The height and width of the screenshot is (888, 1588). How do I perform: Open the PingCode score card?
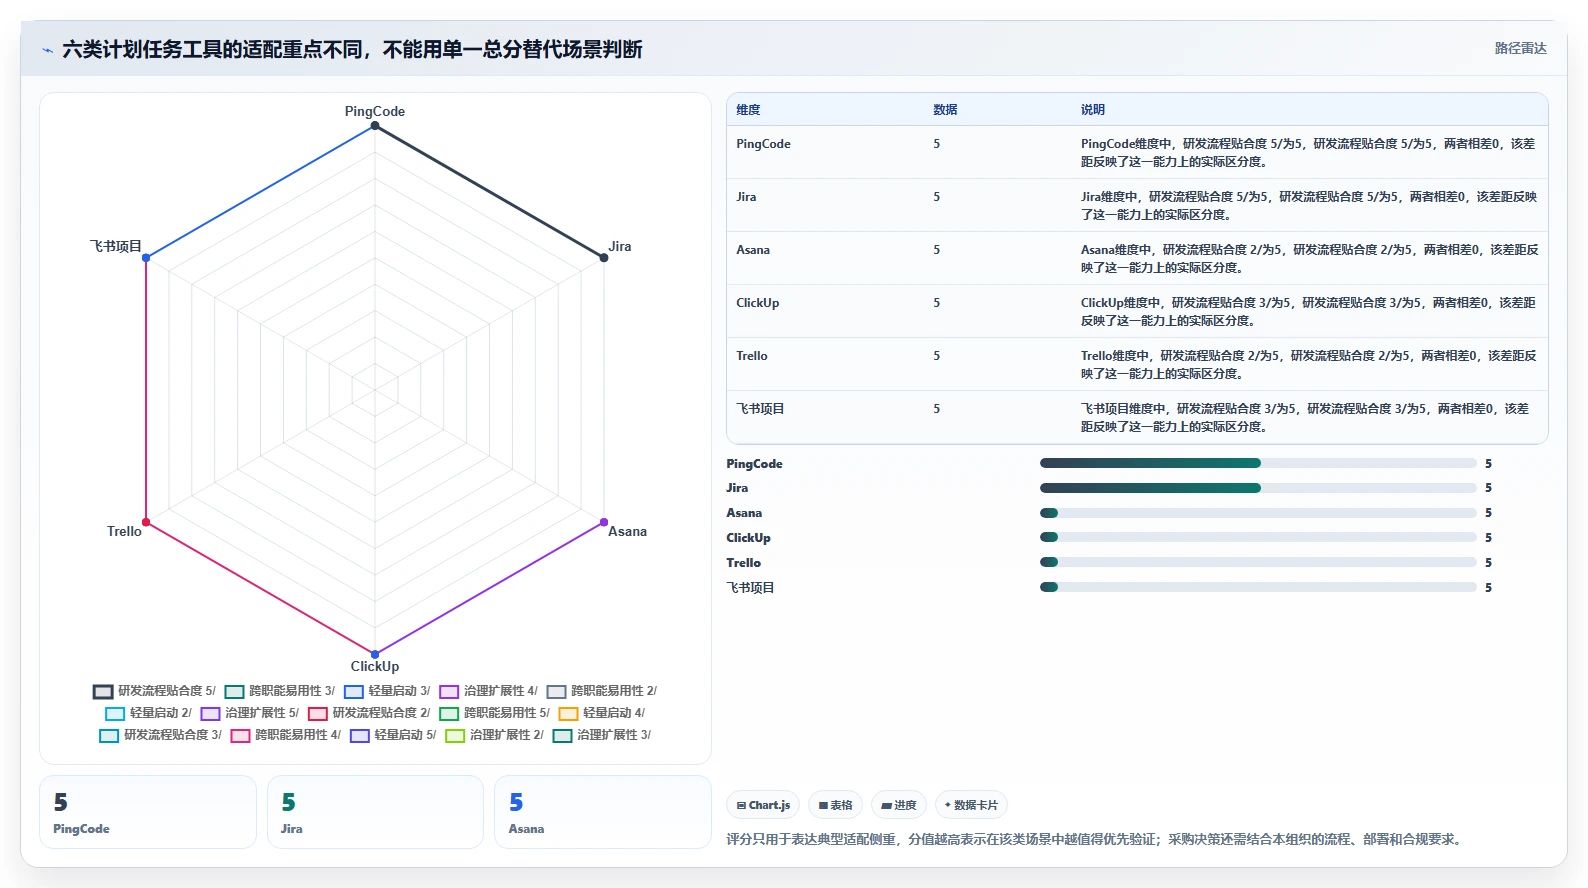(x=148, y=812)
